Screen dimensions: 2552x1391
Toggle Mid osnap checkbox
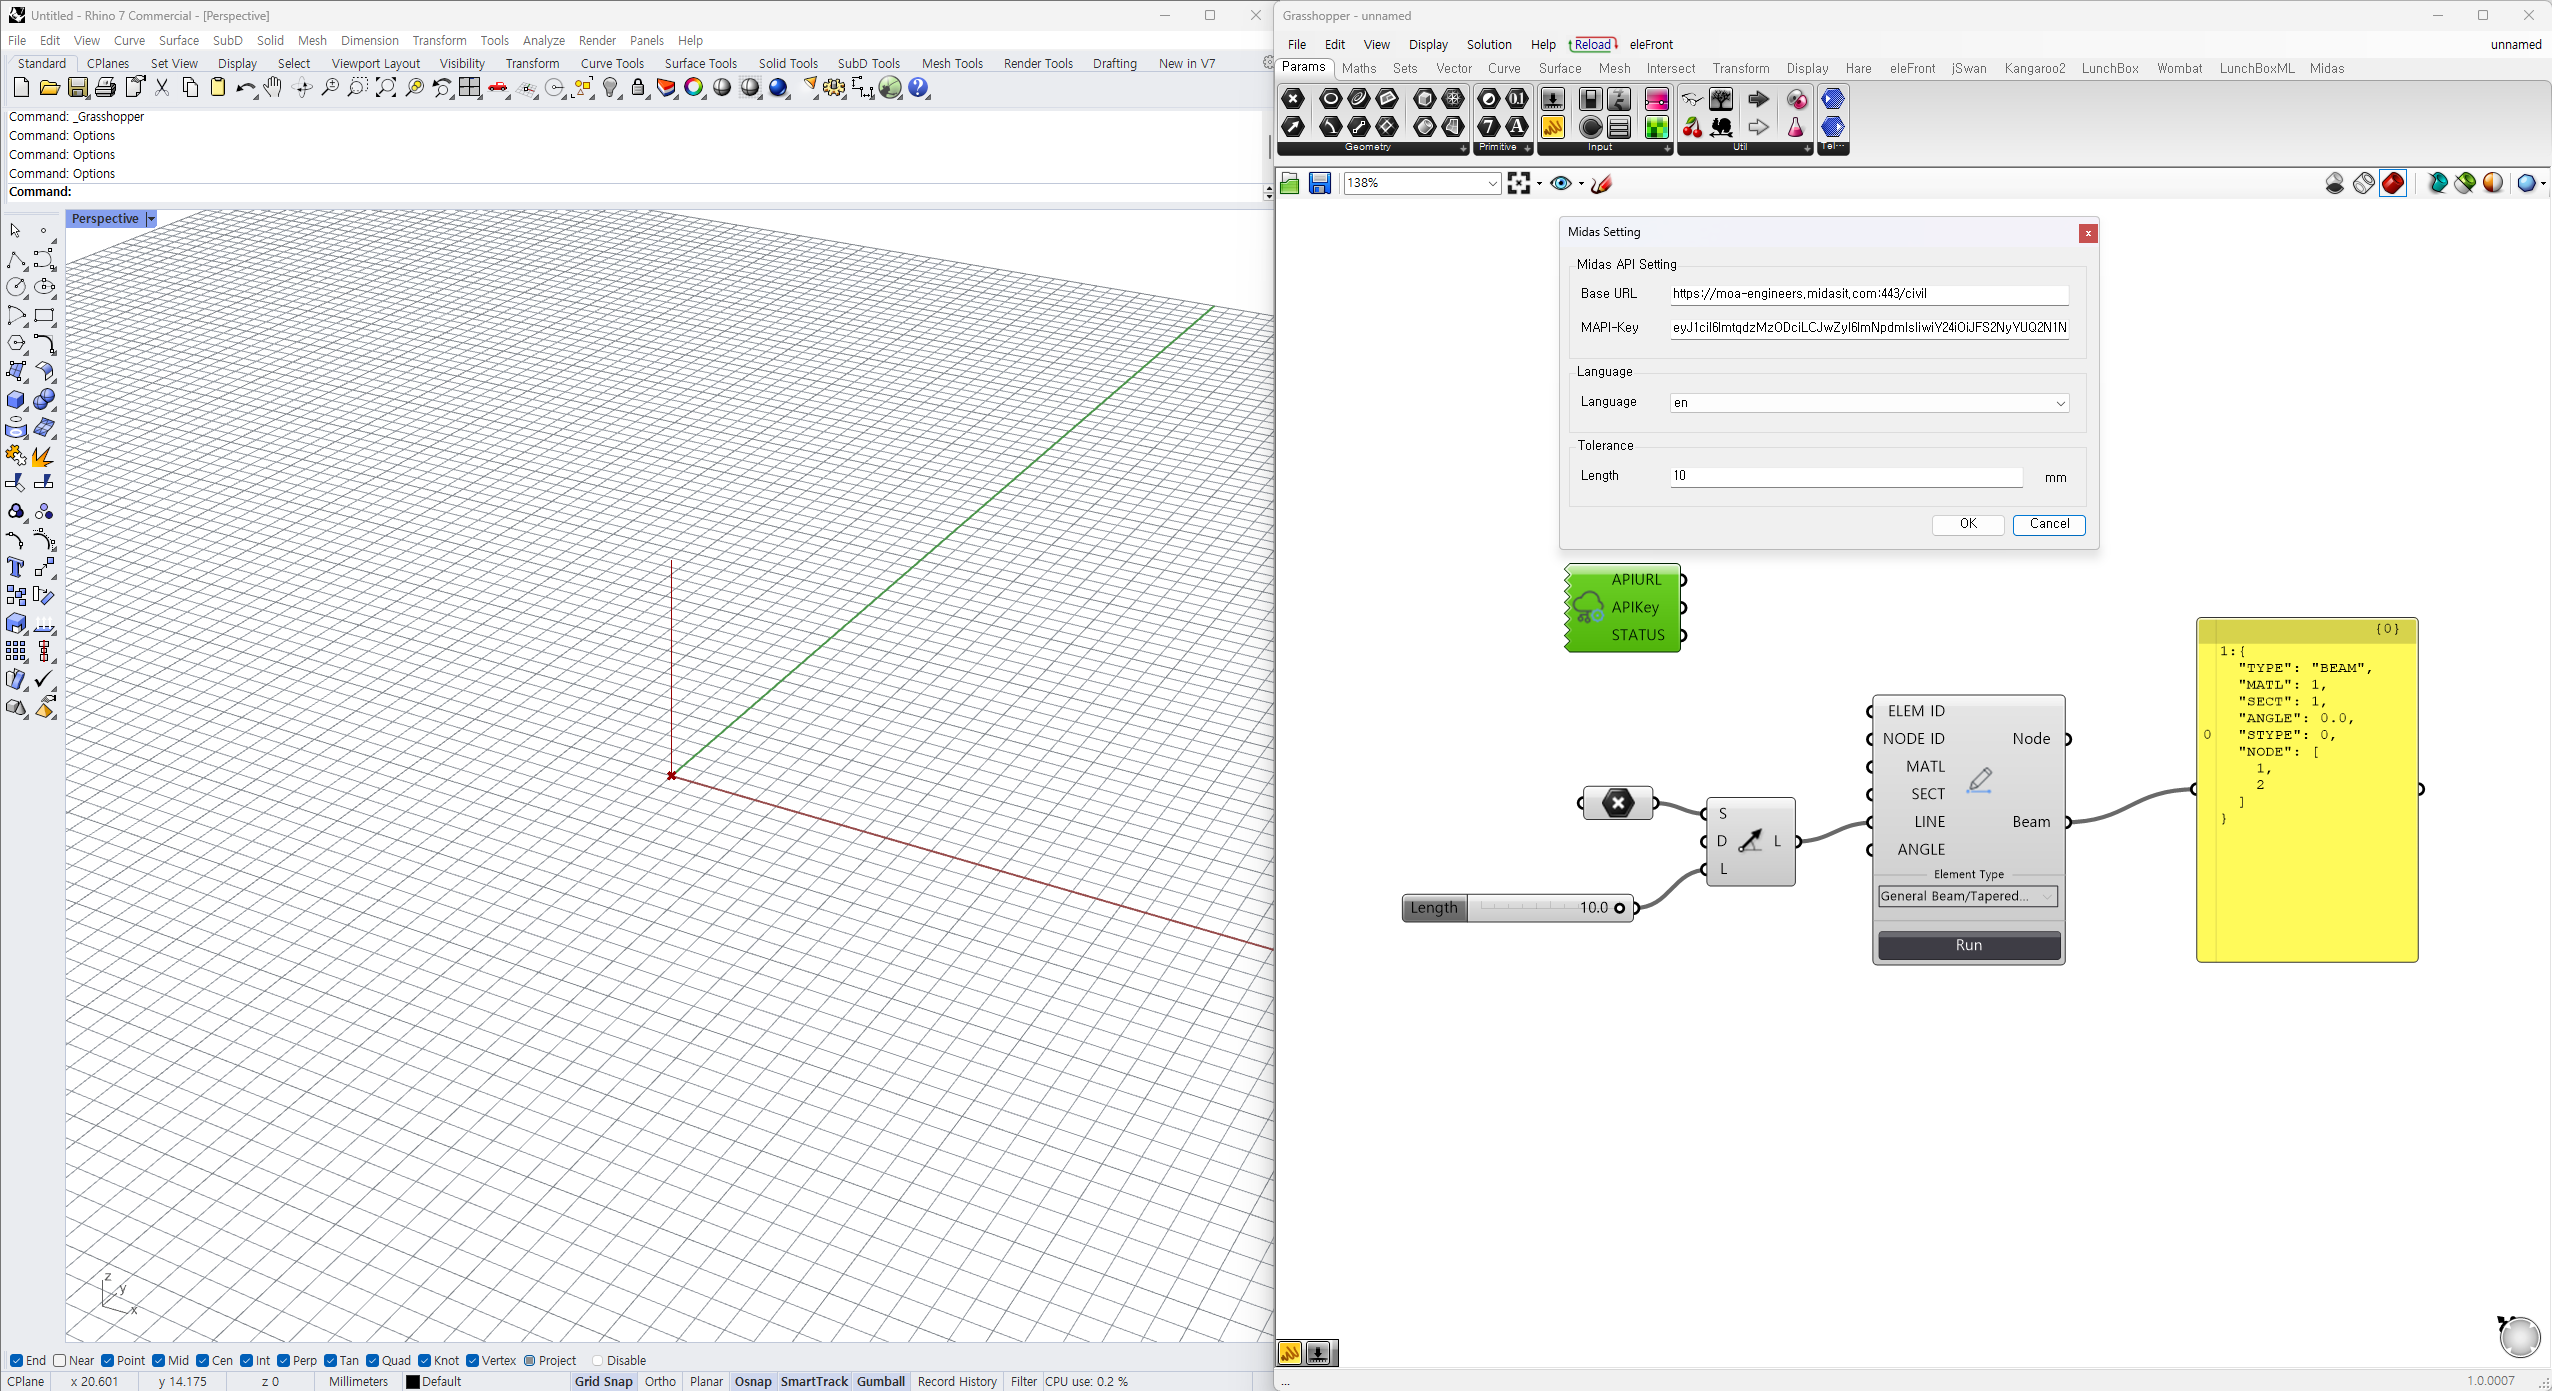coord(159,1360)
